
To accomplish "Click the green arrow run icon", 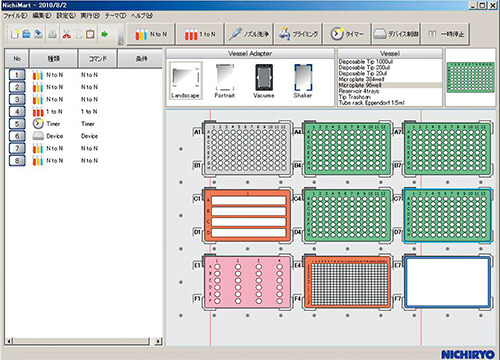I will point(105,34).
